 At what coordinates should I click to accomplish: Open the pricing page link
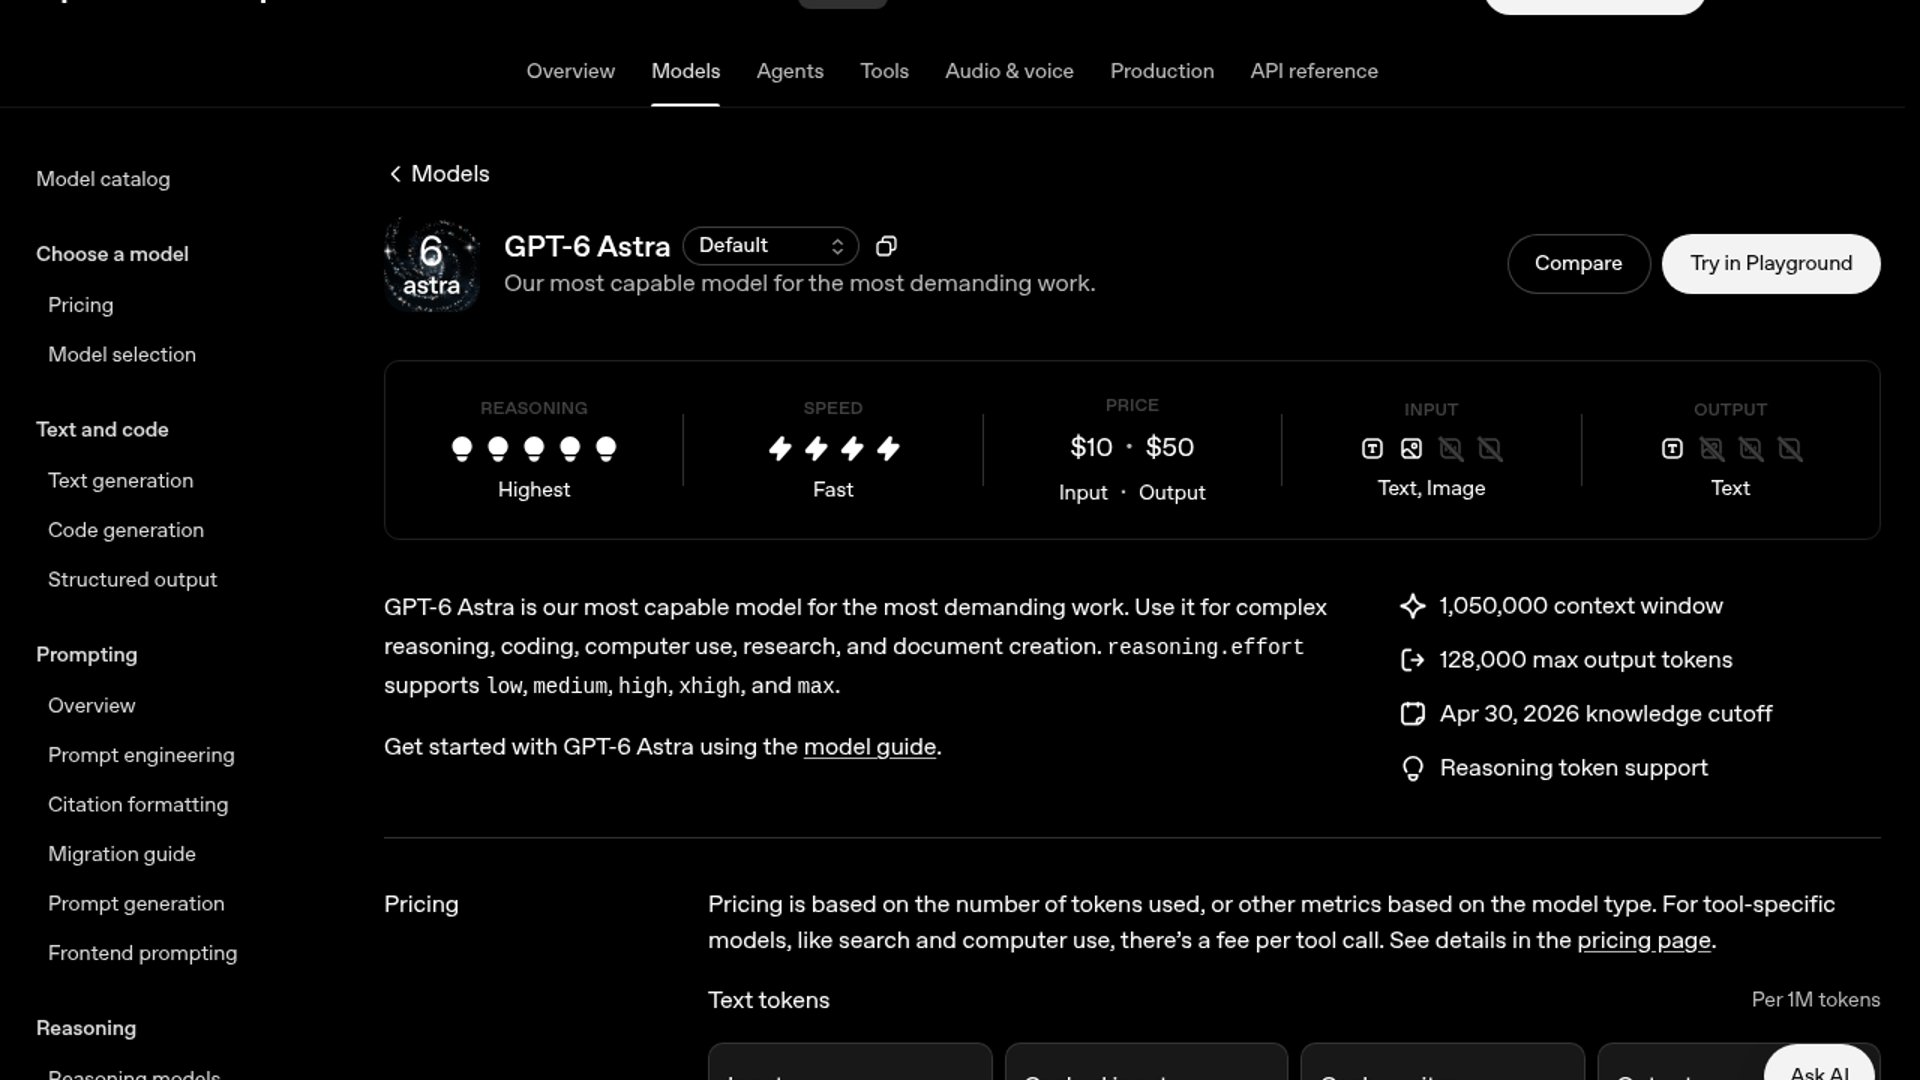point(1644,941)
